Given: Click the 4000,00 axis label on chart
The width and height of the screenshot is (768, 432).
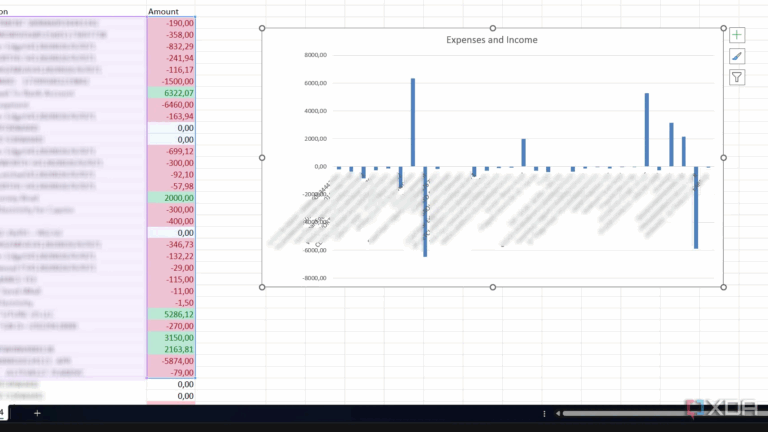Looking at the screenshot, I should (x=315, y=111).
